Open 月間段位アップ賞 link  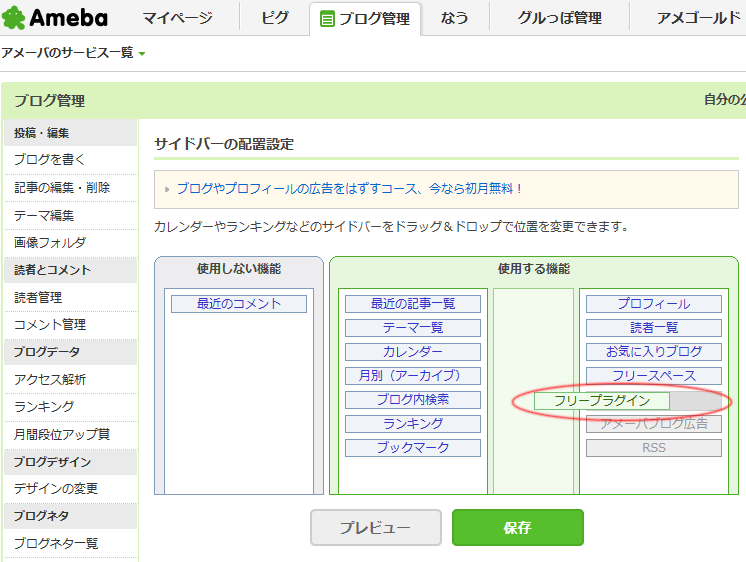pos(62,434)
